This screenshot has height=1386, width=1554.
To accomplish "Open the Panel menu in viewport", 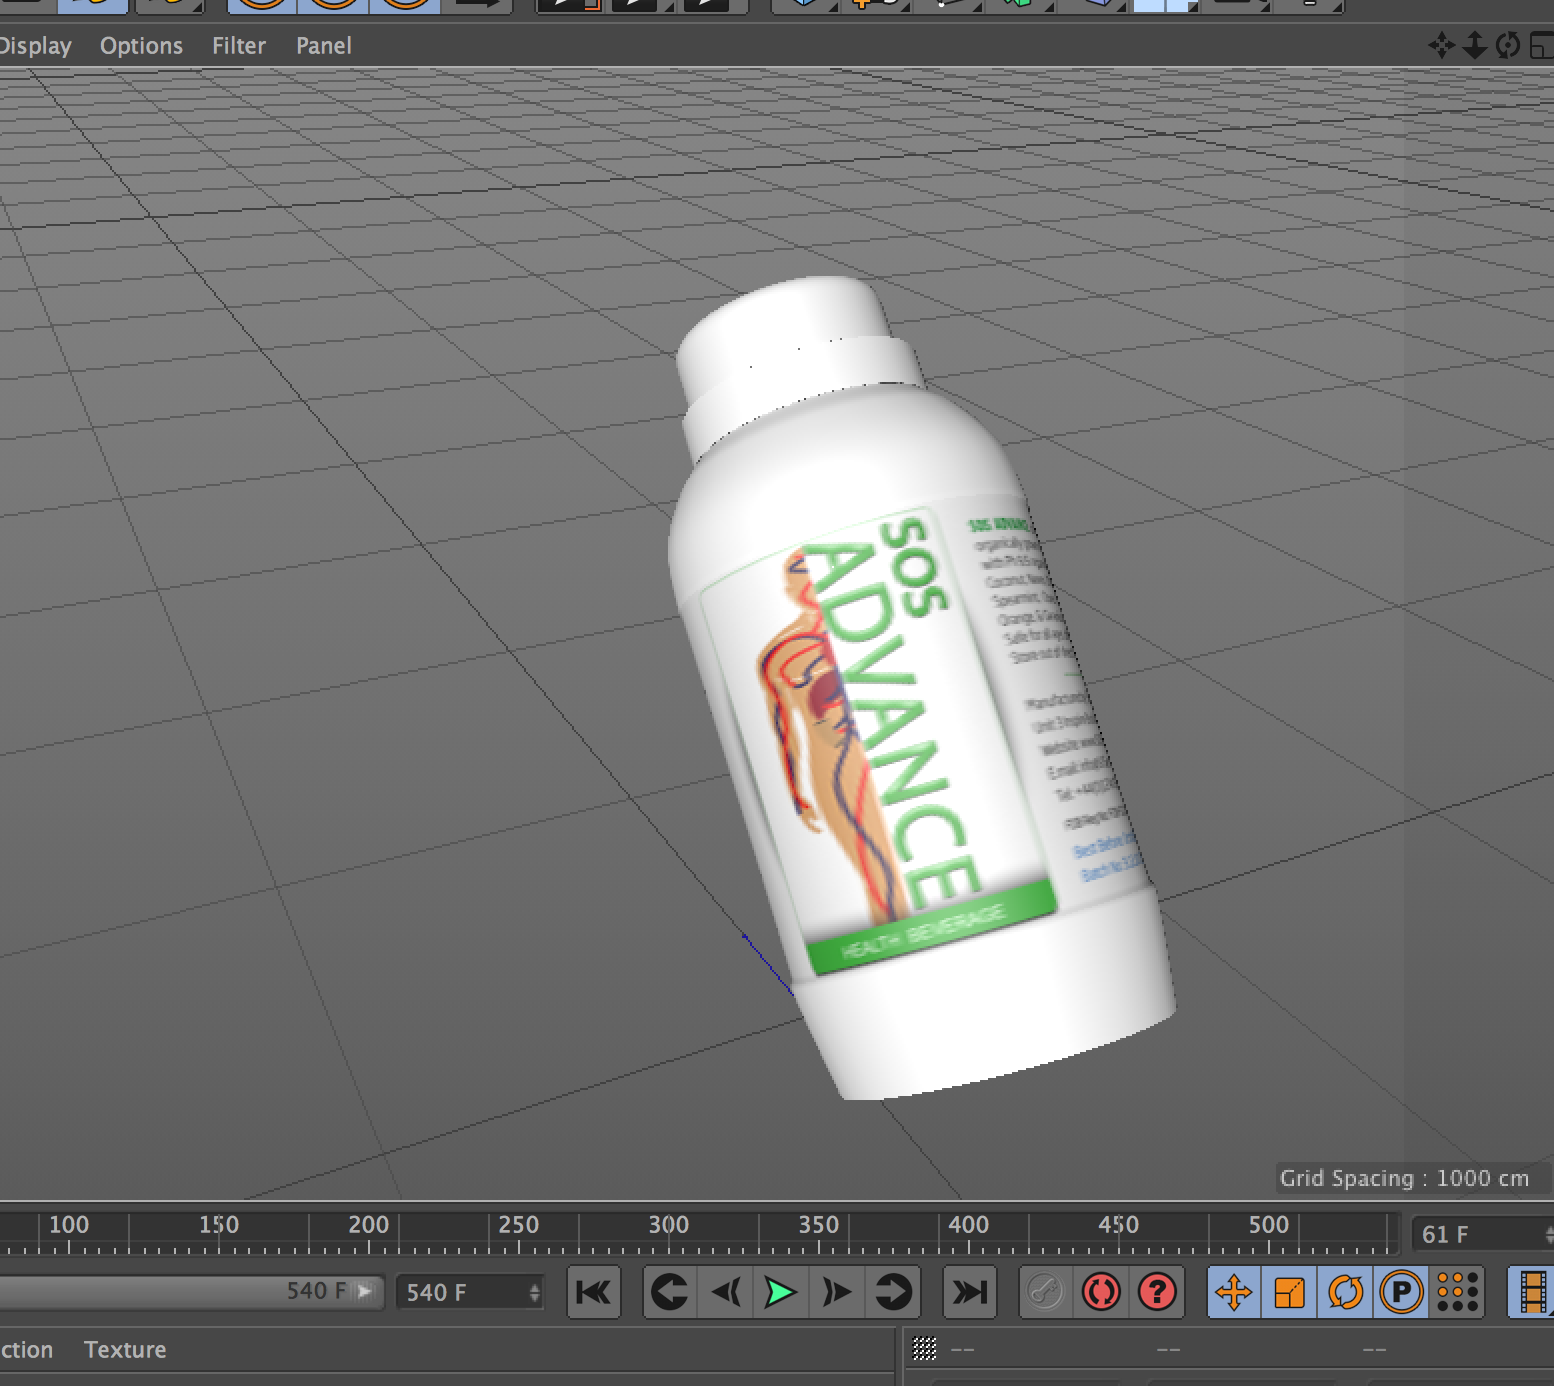I will (x=323, y=46).
